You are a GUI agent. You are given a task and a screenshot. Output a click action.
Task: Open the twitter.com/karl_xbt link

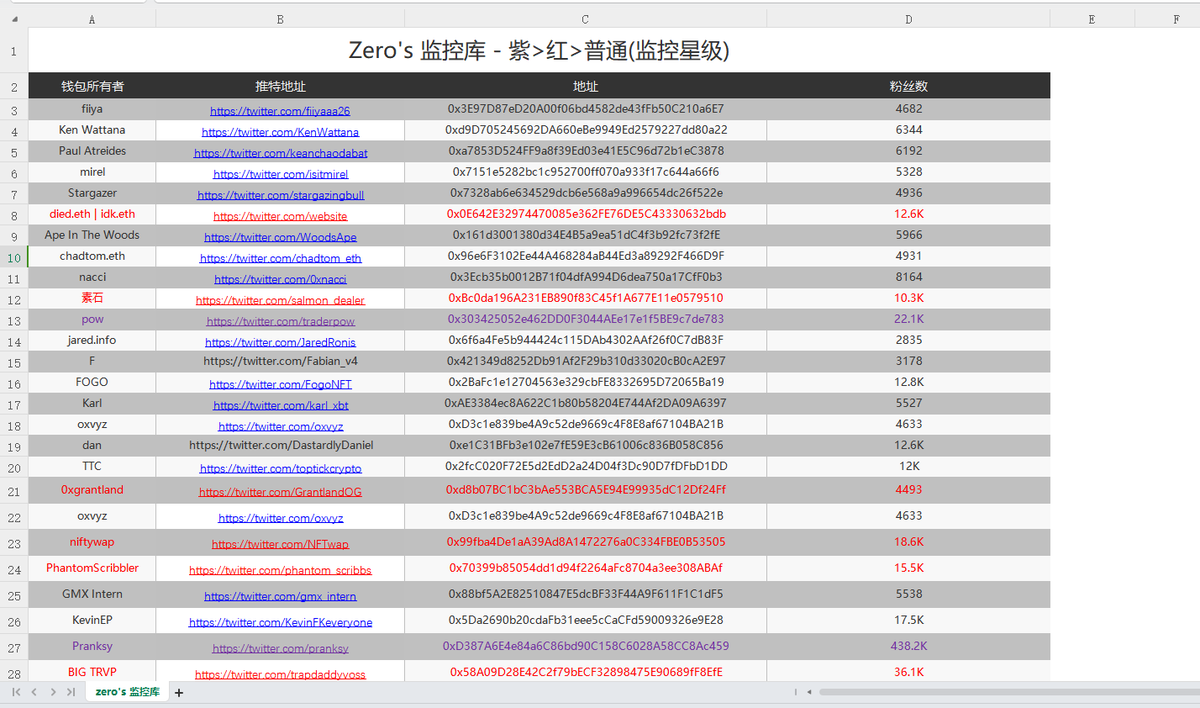click(x=280, y=405)
